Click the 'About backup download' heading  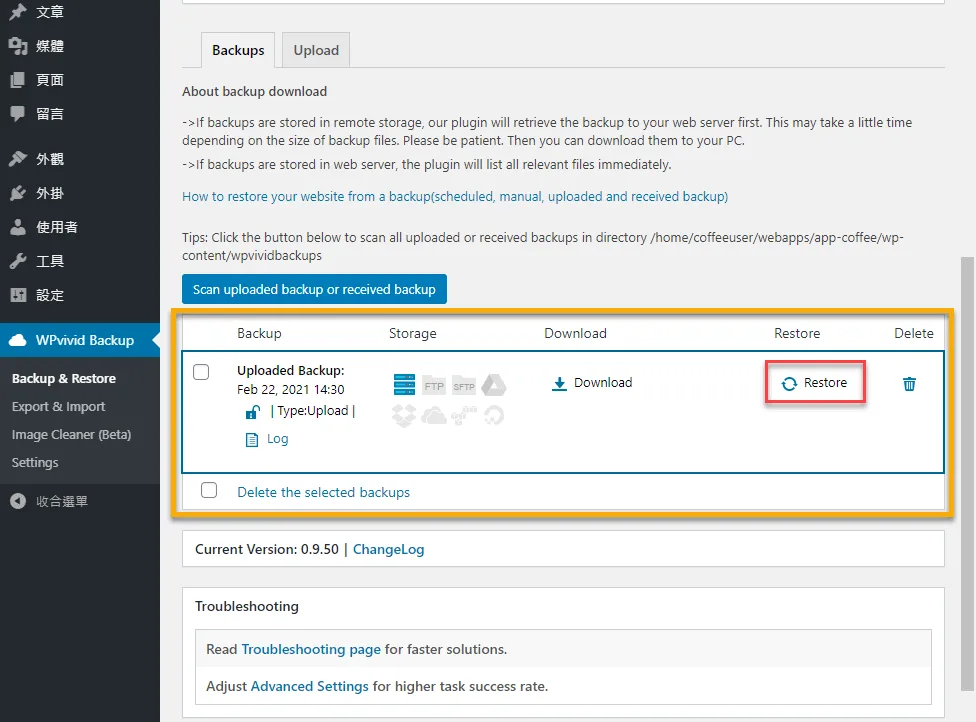[255, 91]
